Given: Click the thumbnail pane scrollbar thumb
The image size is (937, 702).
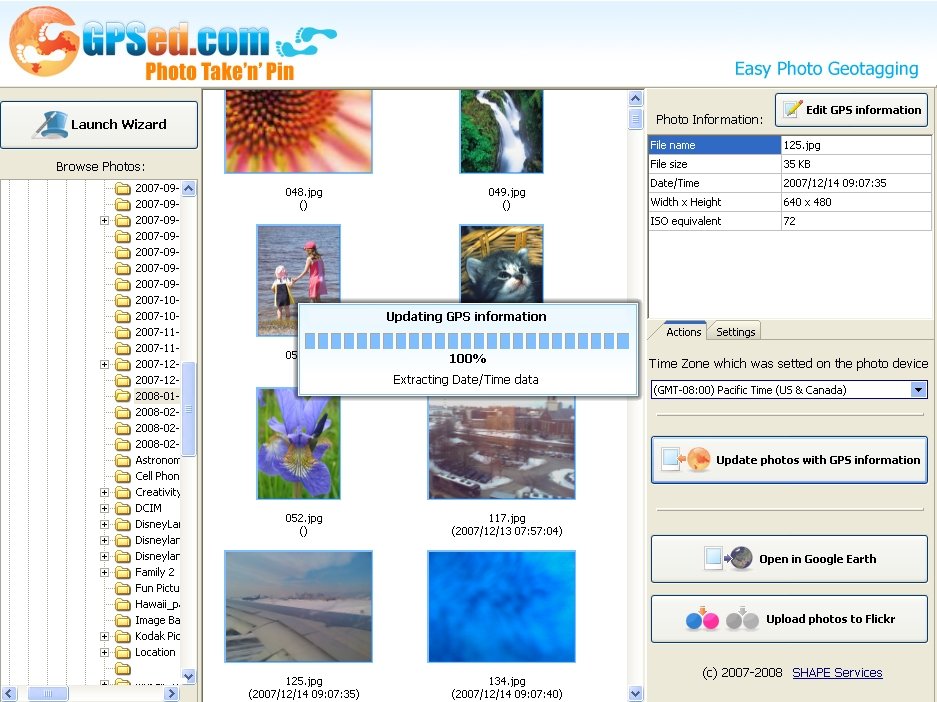Looking at the screenshot, I should point(635,119).
